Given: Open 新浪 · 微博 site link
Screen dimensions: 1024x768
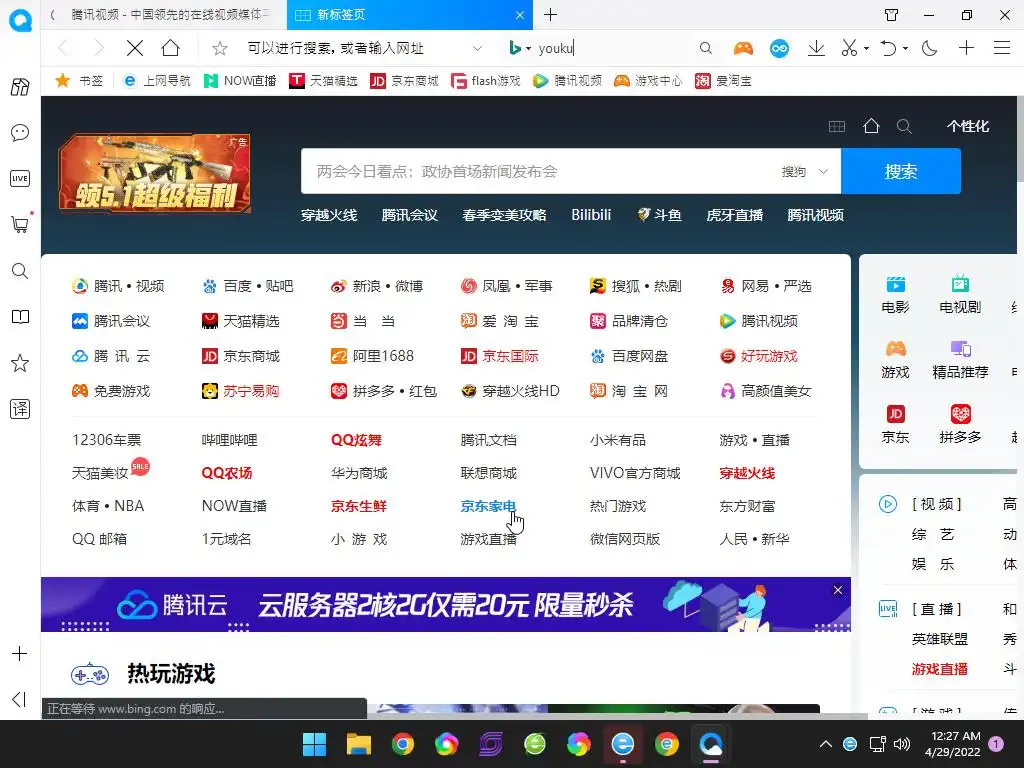Looking at the screenshot, I should (377, 286).
